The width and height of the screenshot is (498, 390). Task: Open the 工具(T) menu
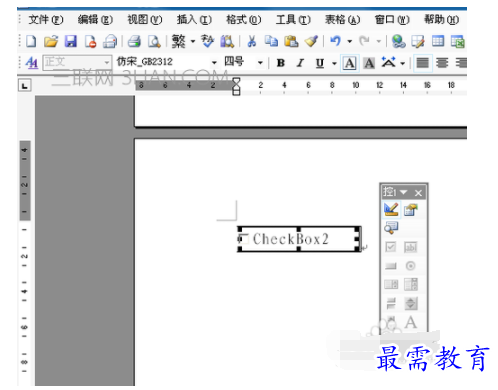pyautogui.click(x=293, y=20)
